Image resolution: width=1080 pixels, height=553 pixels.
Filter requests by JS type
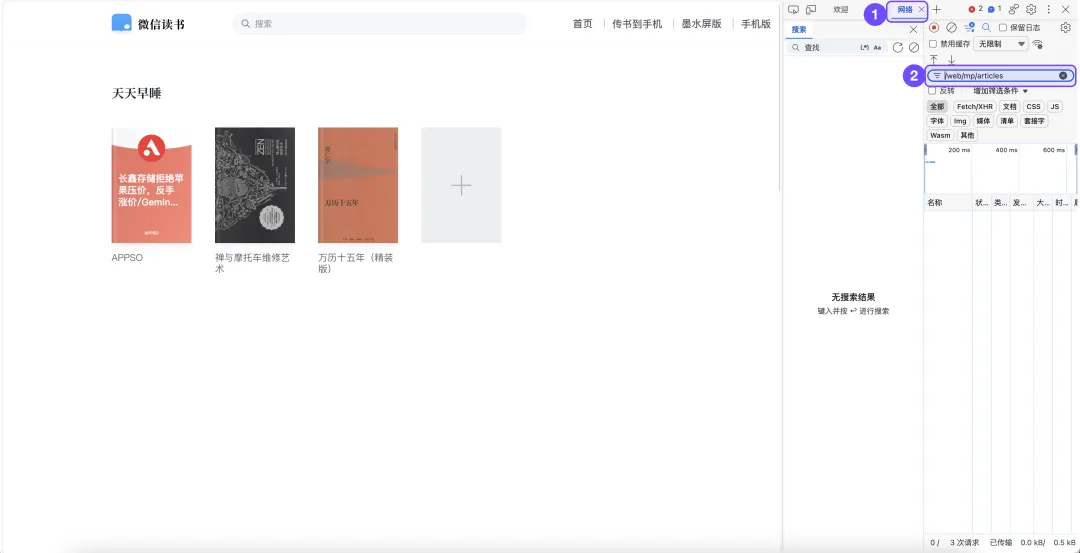pyautogui.click(x=1055, y=107)
